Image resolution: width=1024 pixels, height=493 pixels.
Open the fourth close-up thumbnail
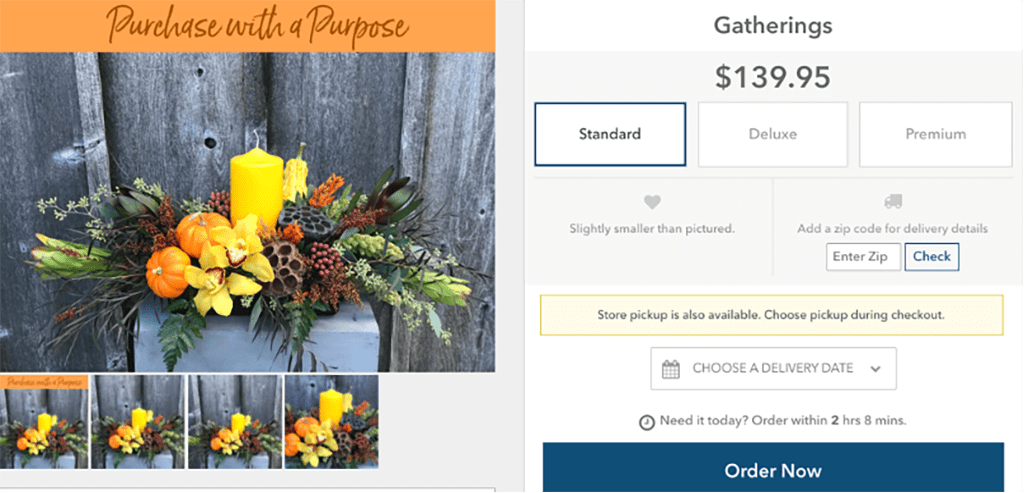pyautogui.click(x=331, y=421)
